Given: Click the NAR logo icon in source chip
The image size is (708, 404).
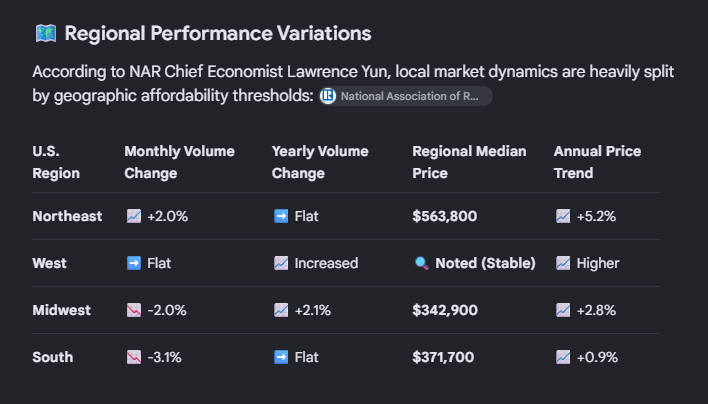Looking at the screenshot, I should 328,96.
